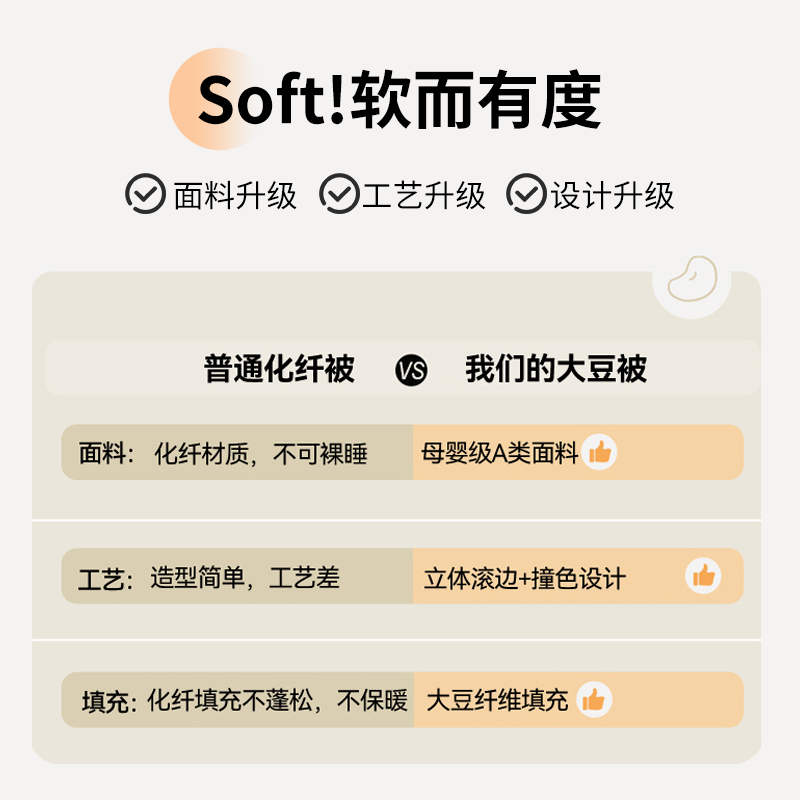800x800 pixels.
Task: Click the Soft!软而有度 headline
Action: [400, 99]
